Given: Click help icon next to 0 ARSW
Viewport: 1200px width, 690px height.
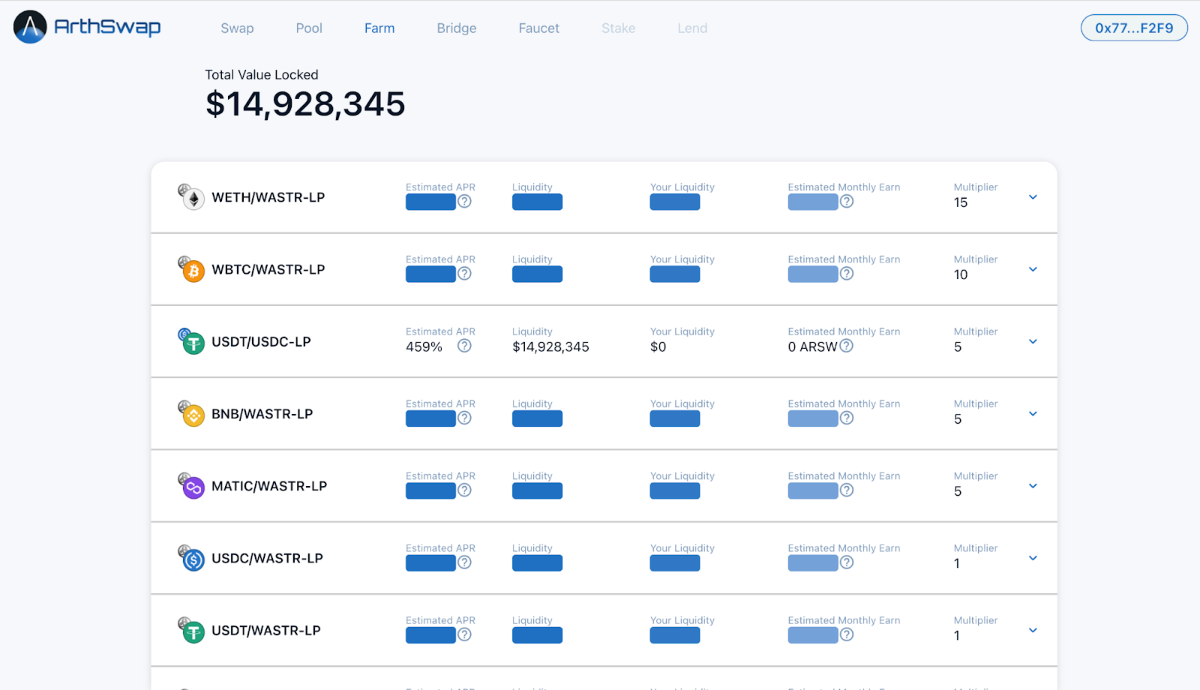Looking at the screenshot, I should [x=846, y=346].
